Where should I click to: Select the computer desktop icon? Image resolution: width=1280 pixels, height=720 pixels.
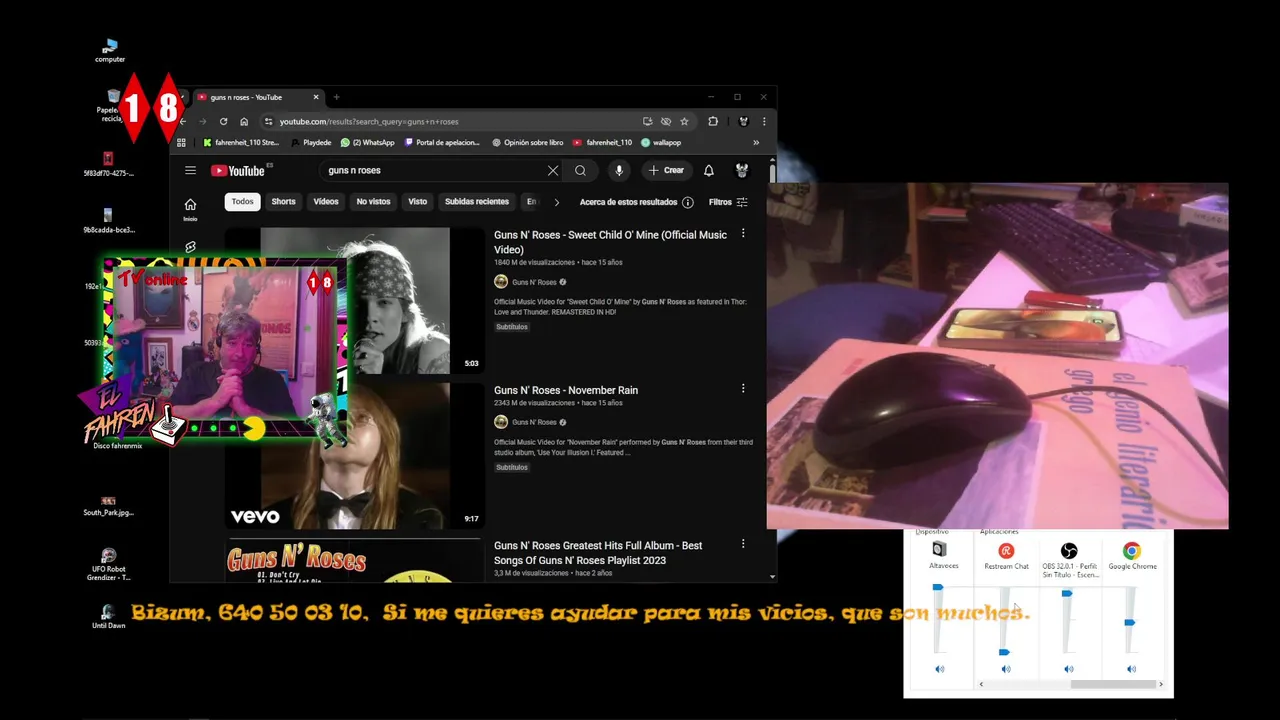pos(110,51)
